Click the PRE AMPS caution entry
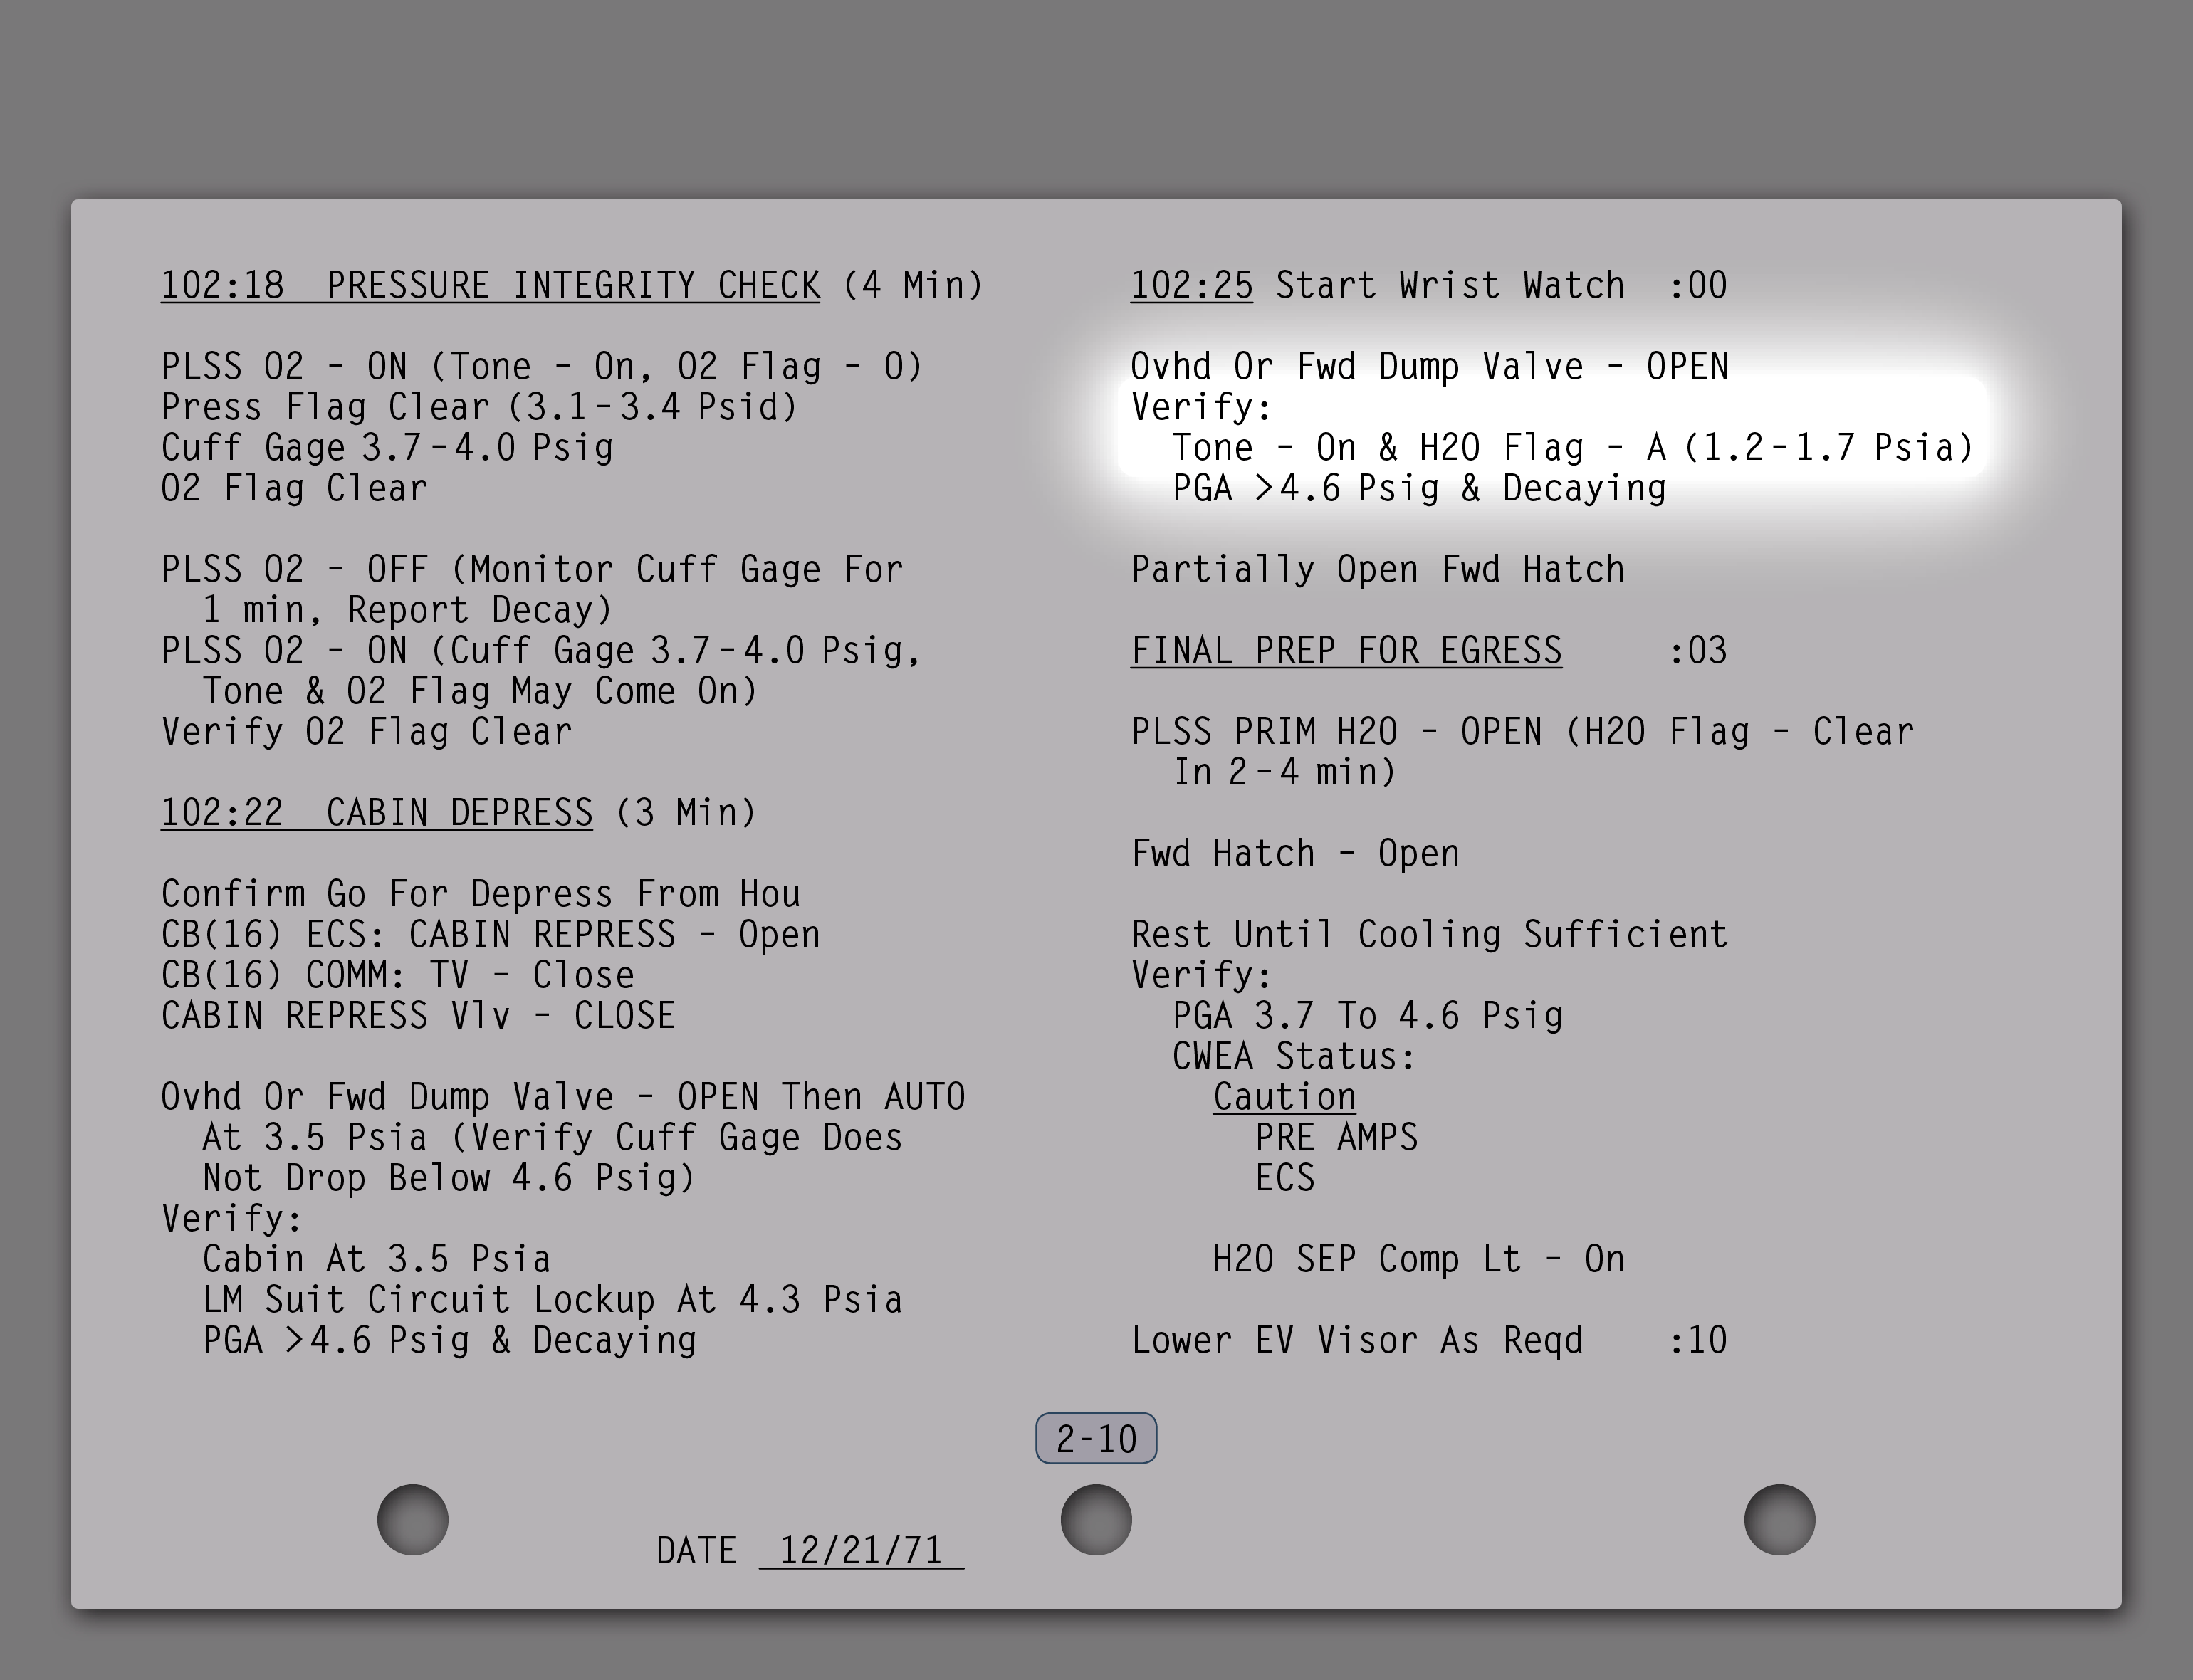 click(1336, 1138)
